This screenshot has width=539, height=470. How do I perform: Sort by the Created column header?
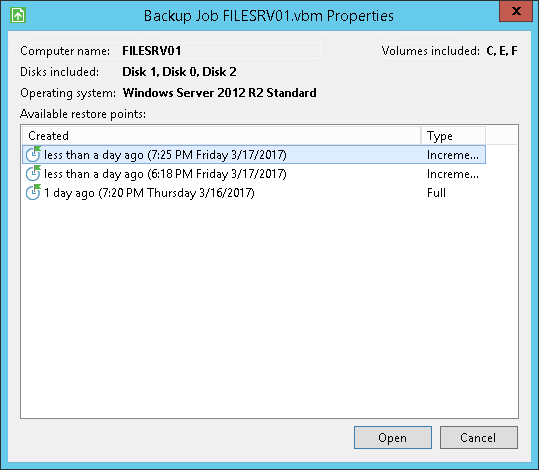pyautogui.click(x=222, y=136)
